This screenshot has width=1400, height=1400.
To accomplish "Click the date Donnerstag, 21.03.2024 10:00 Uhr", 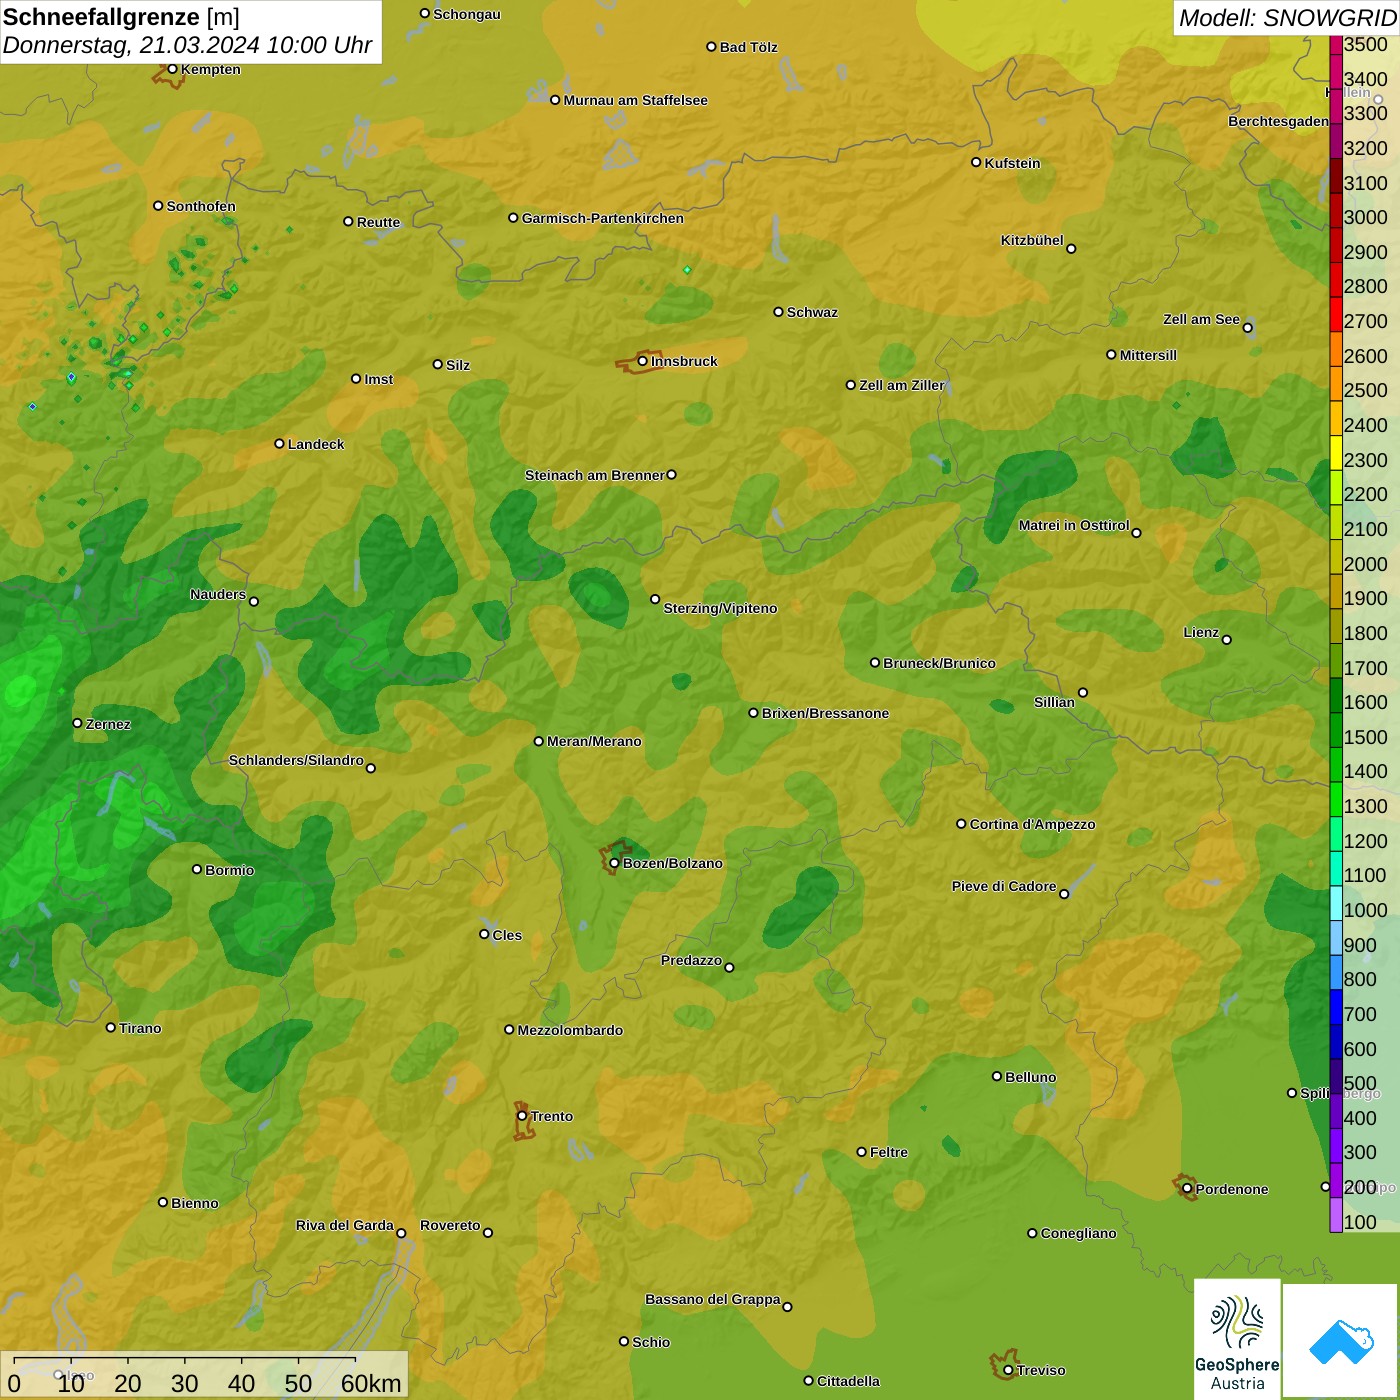I will tap(187, 45).
